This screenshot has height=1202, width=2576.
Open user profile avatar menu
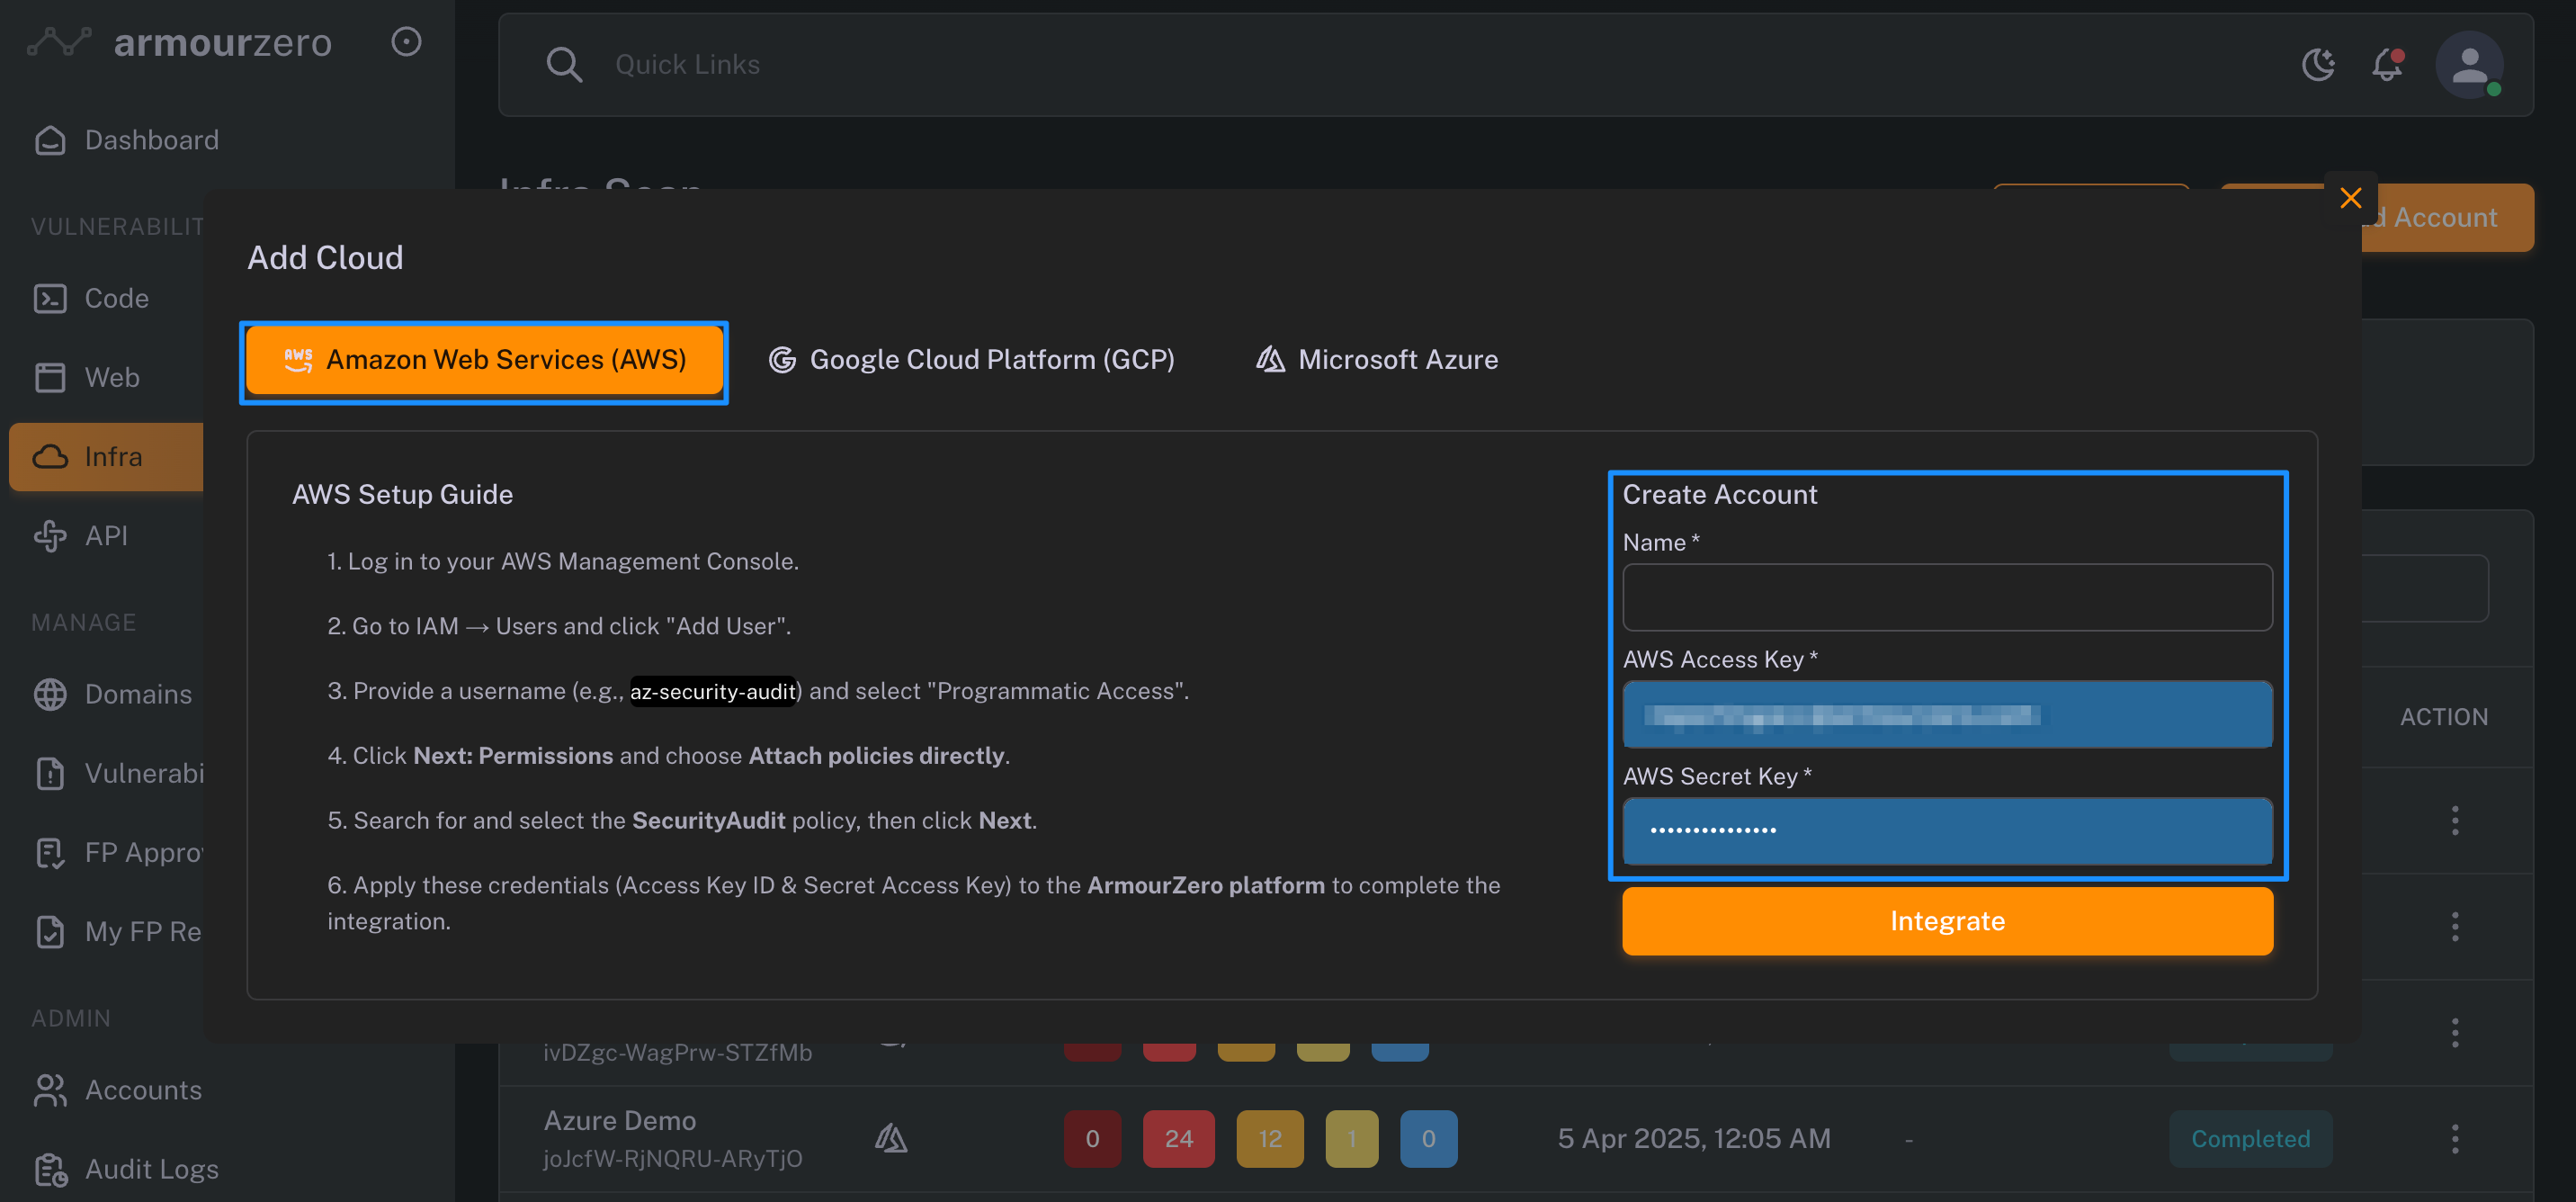pos(2468,65)
